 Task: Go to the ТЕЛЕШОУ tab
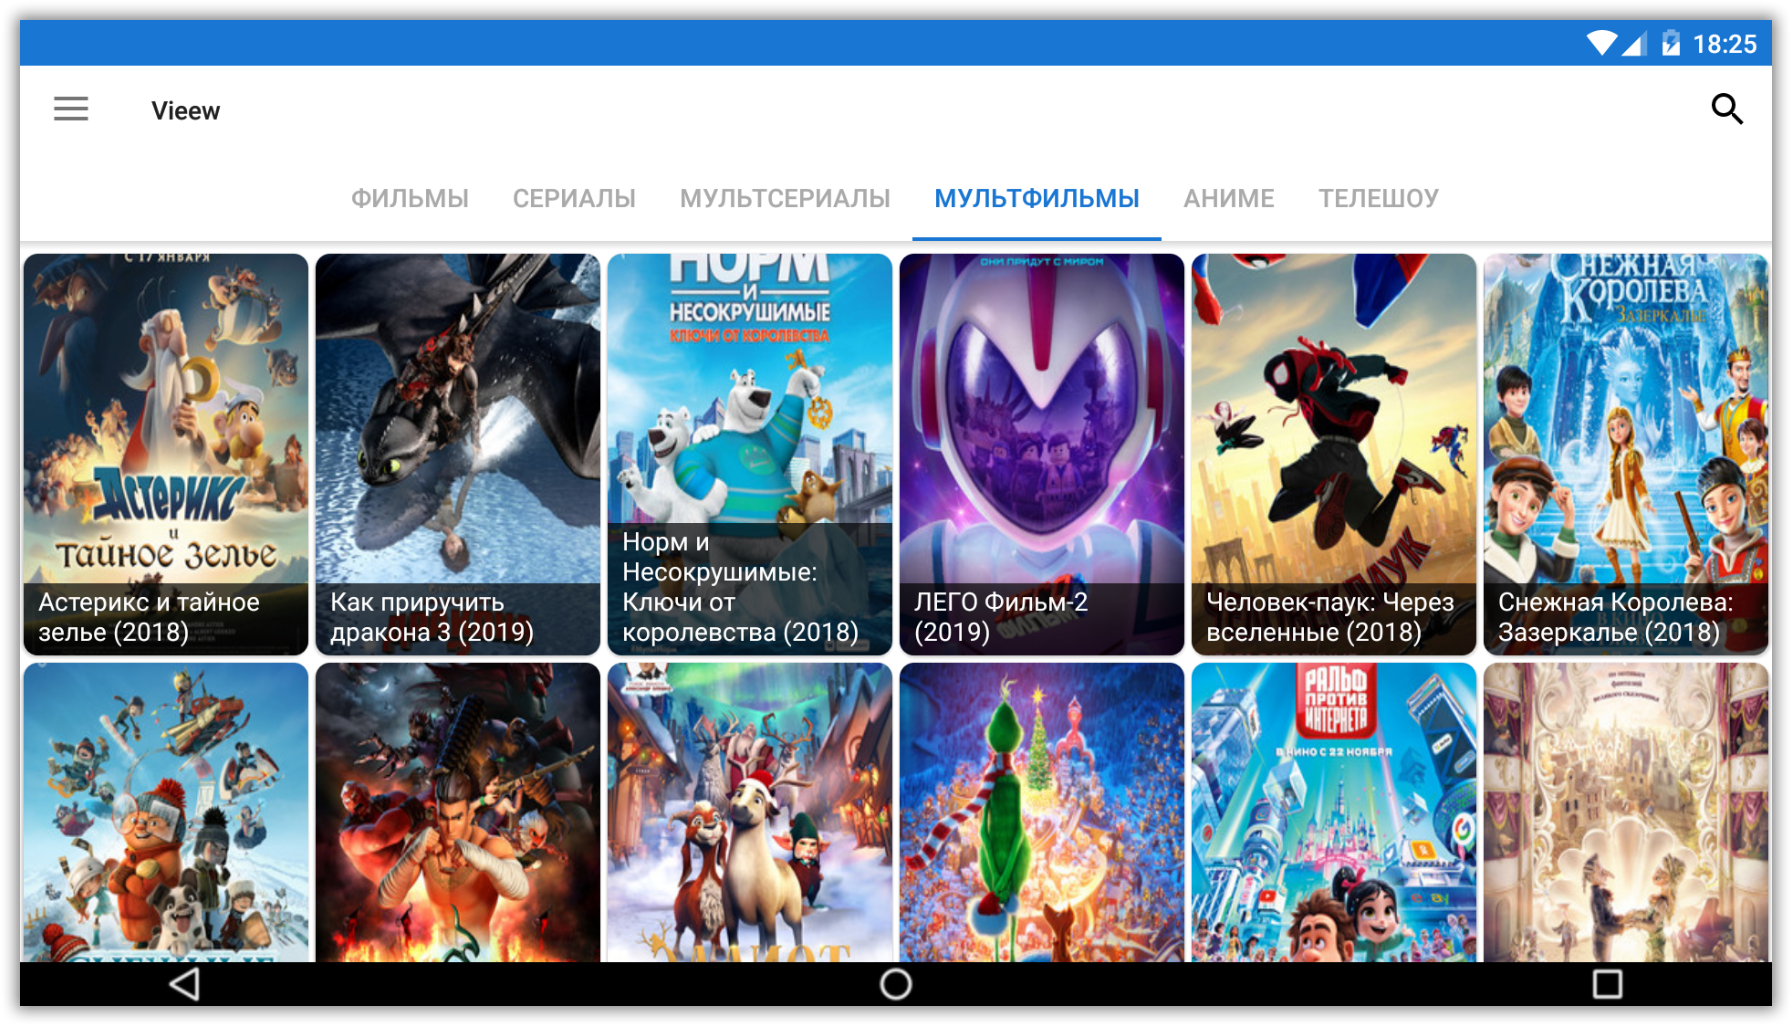pos(1378,198)
